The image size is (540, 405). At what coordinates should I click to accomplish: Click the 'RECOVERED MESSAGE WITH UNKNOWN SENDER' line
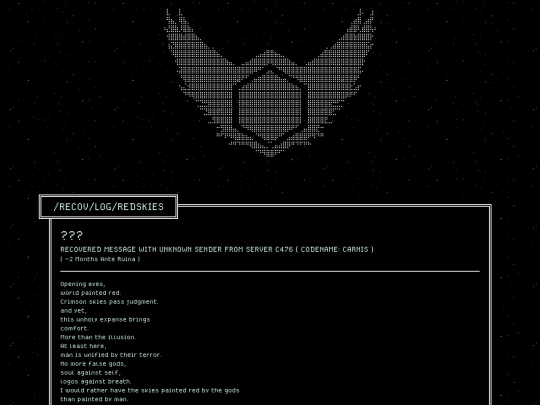[x=217, y=249]
